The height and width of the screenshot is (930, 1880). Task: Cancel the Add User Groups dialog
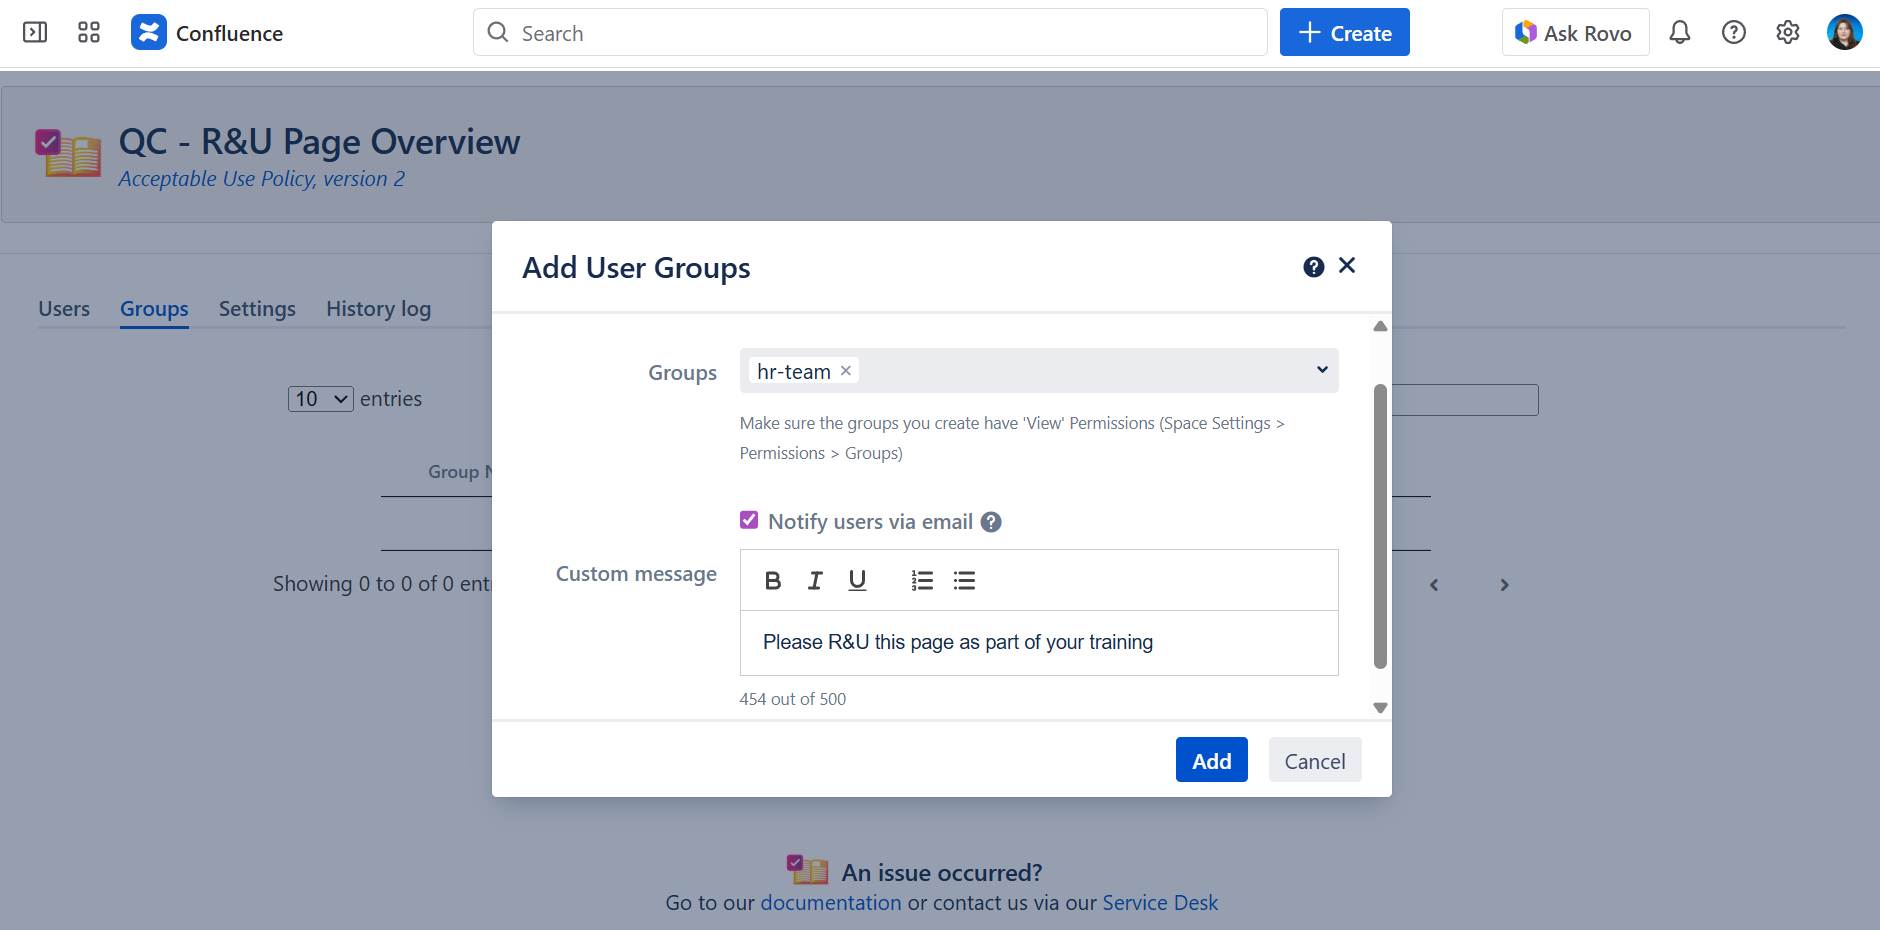(1314, 761)
